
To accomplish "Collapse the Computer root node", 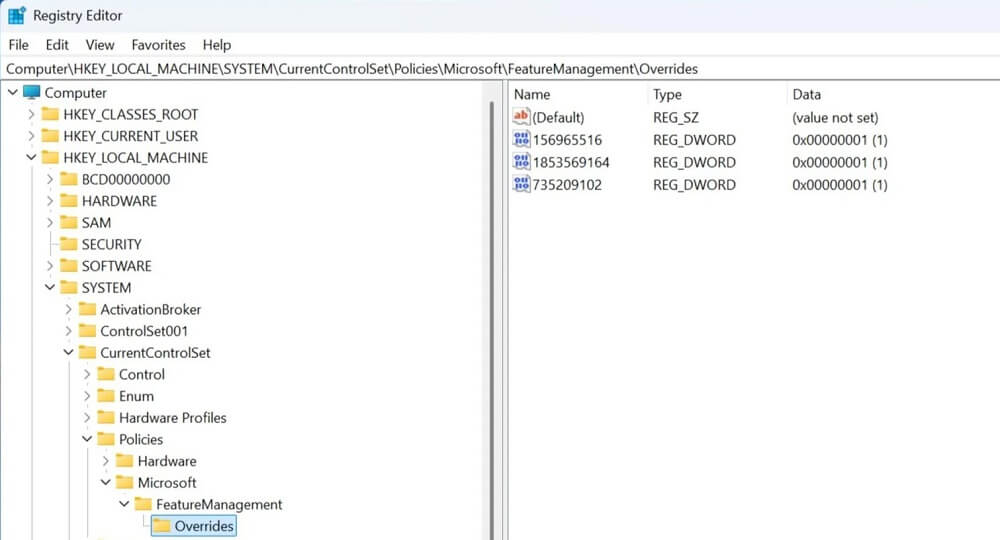I will (x=13, y=92).
